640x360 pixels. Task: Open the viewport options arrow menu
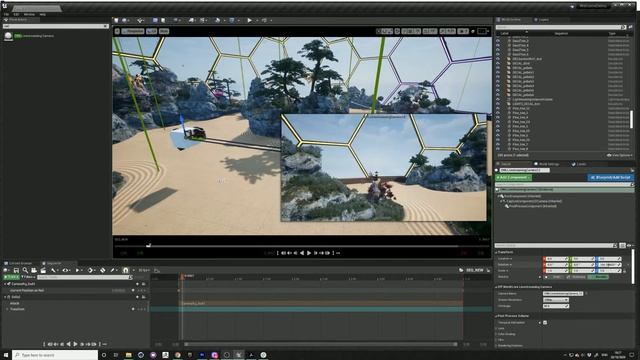point(117,31)
